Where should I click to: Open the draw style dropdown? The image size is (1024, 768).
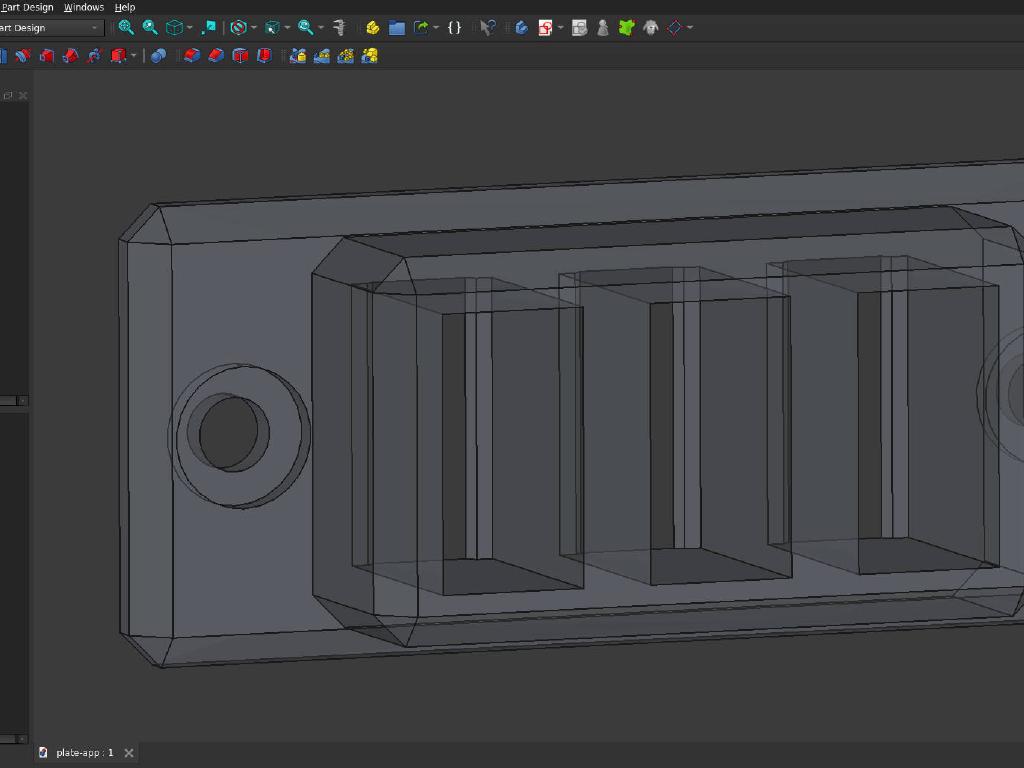253,27
